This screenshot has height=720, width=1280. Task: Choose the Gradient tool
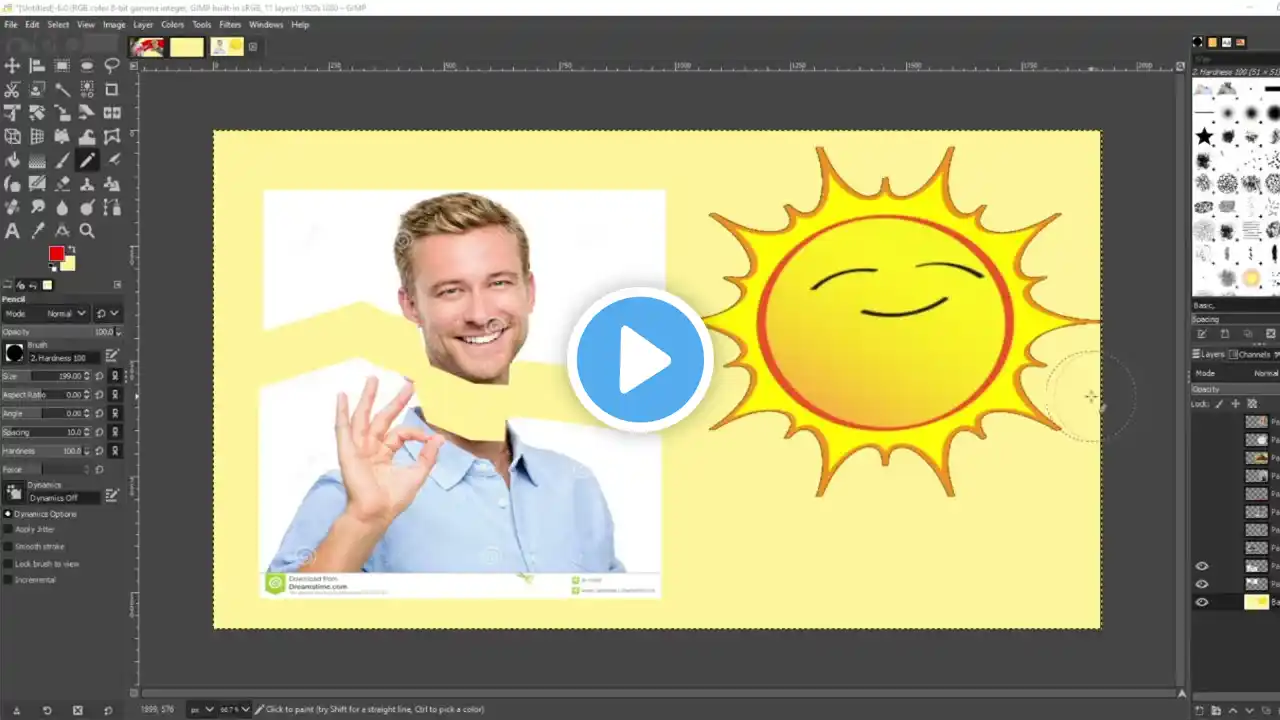tap(37, 160)
